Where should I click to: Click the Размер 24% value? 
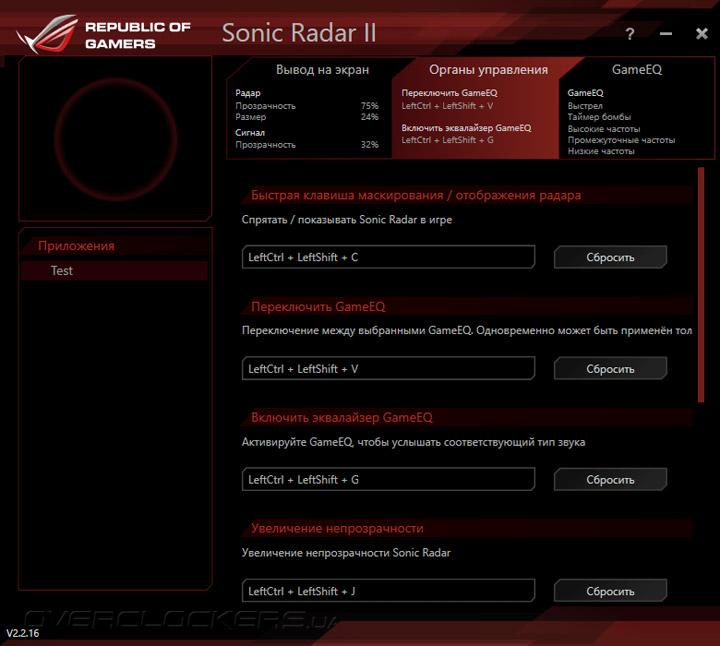click(369, 117)
